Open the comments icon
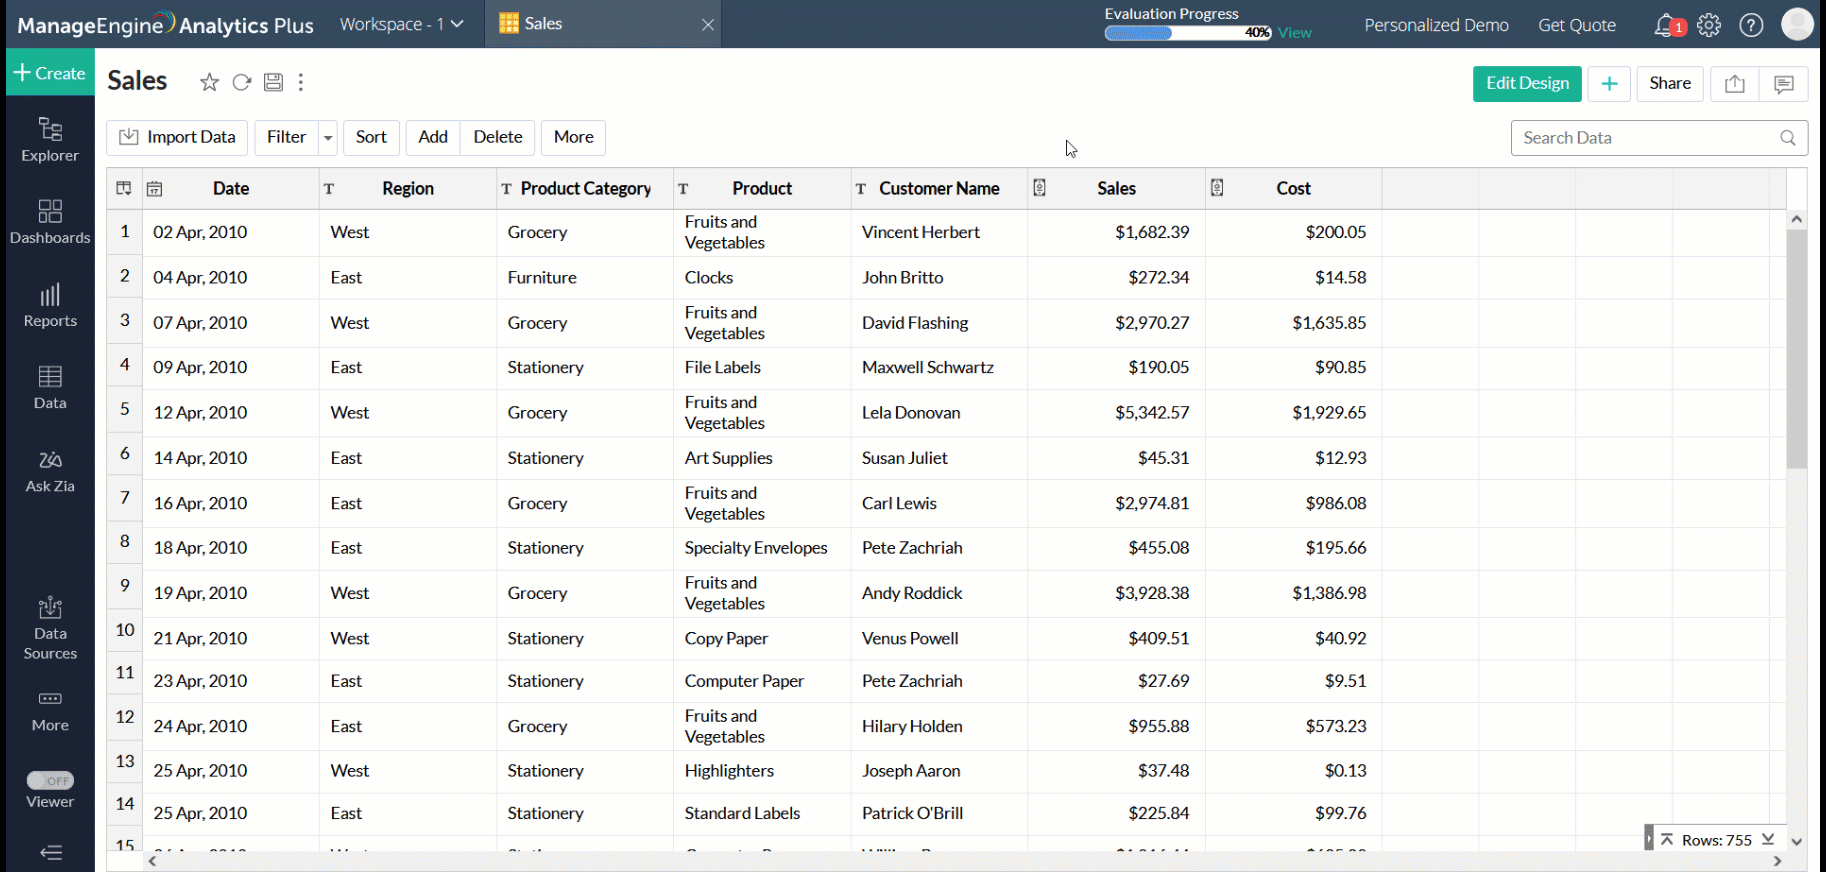Screen dimensions: 1826x872 click(1783, 84)
